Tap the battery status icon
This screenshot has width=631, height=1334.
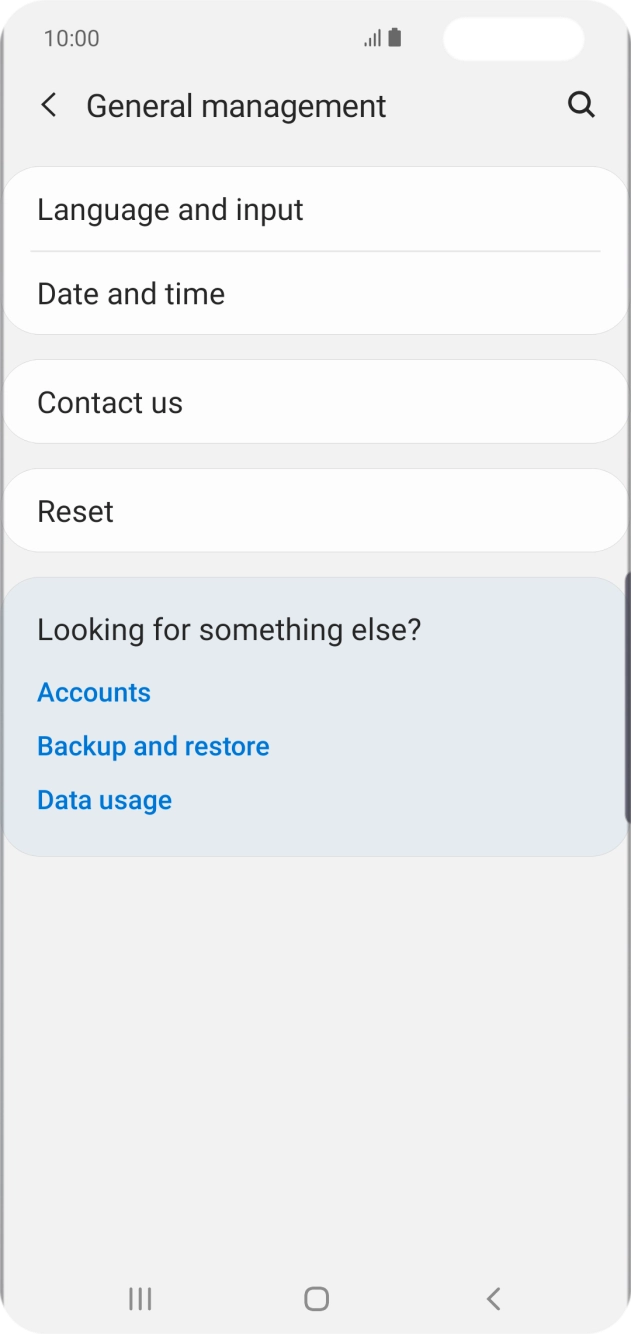click(x=395, y=38)
